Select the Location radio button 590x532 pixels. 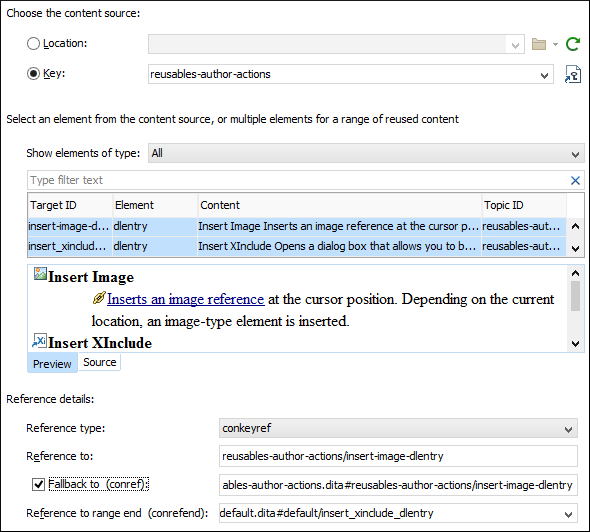pos(33,44)
